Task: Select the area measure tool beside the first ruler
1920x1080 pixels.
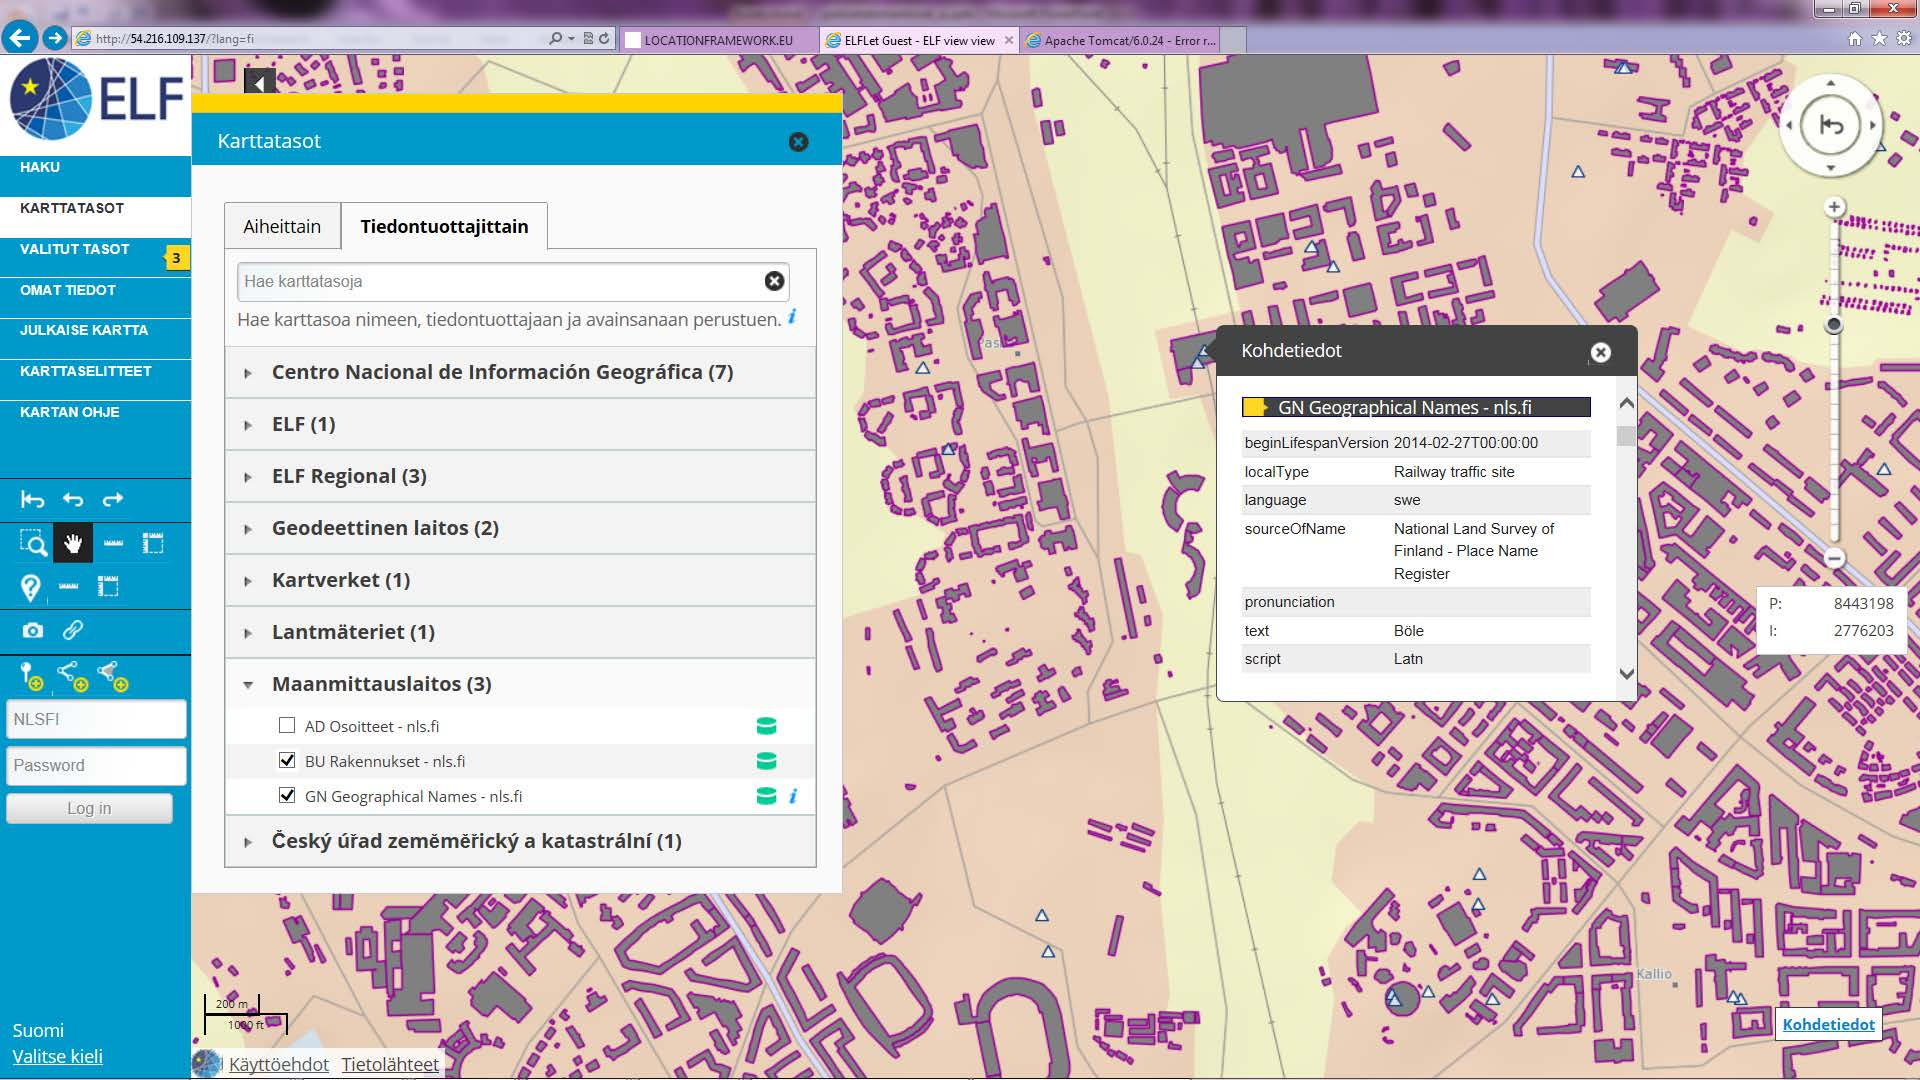Action: (152, 543)
